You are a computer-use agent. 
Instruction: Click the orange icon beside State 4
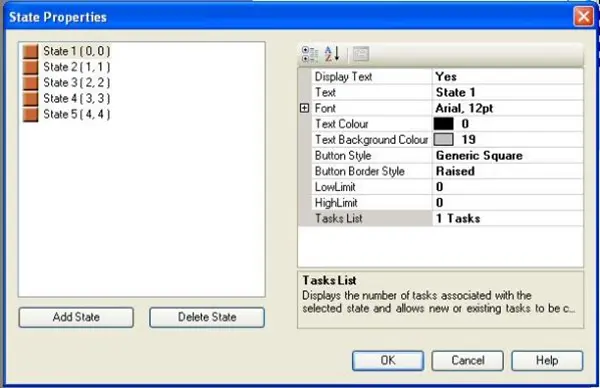pos(30,98)
